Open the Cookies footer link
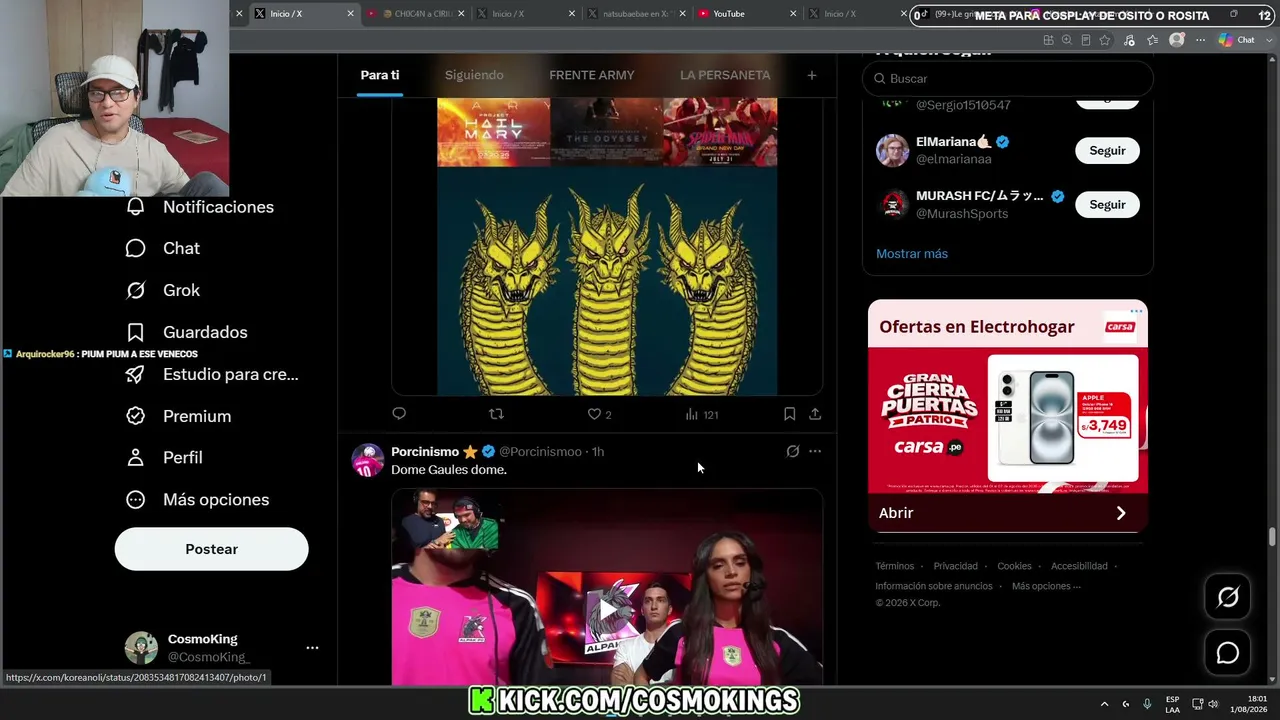This screenshot has height=720, width=1280. tap(1014, 566)
